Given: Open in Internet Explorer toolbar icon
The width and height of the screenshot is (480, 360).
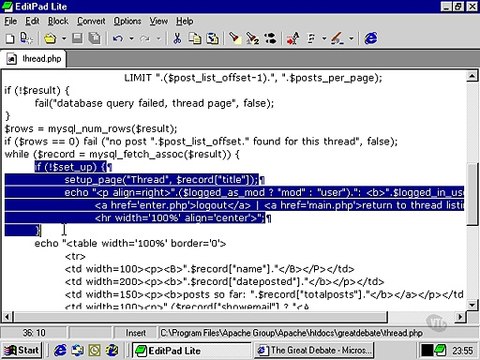Looking at the screenshot, I should click(x=371, y=39).
